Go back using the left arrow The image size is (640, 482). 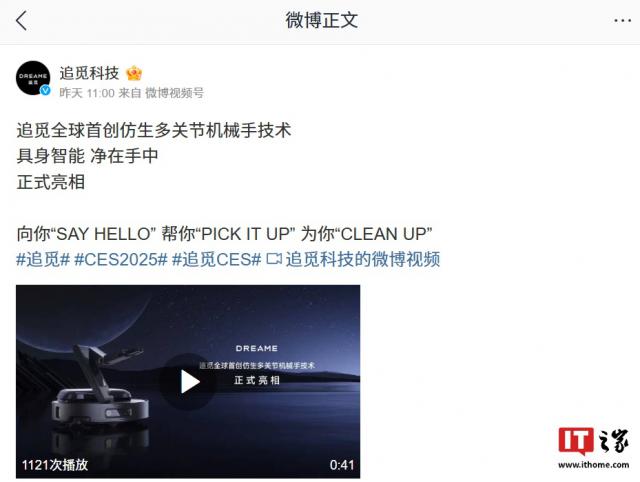[21, 20]
